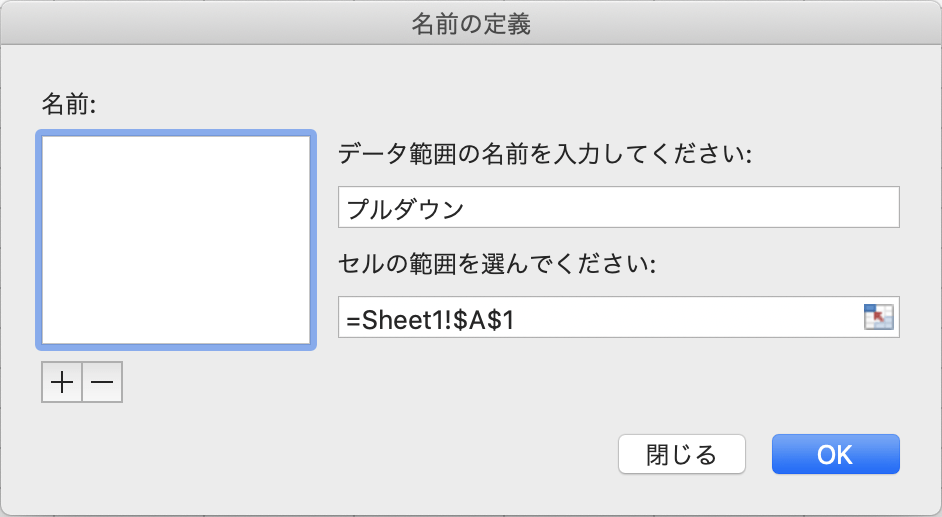Remove a name using the minus button
Screen dimensions: 942x517
tap(102, 382)
